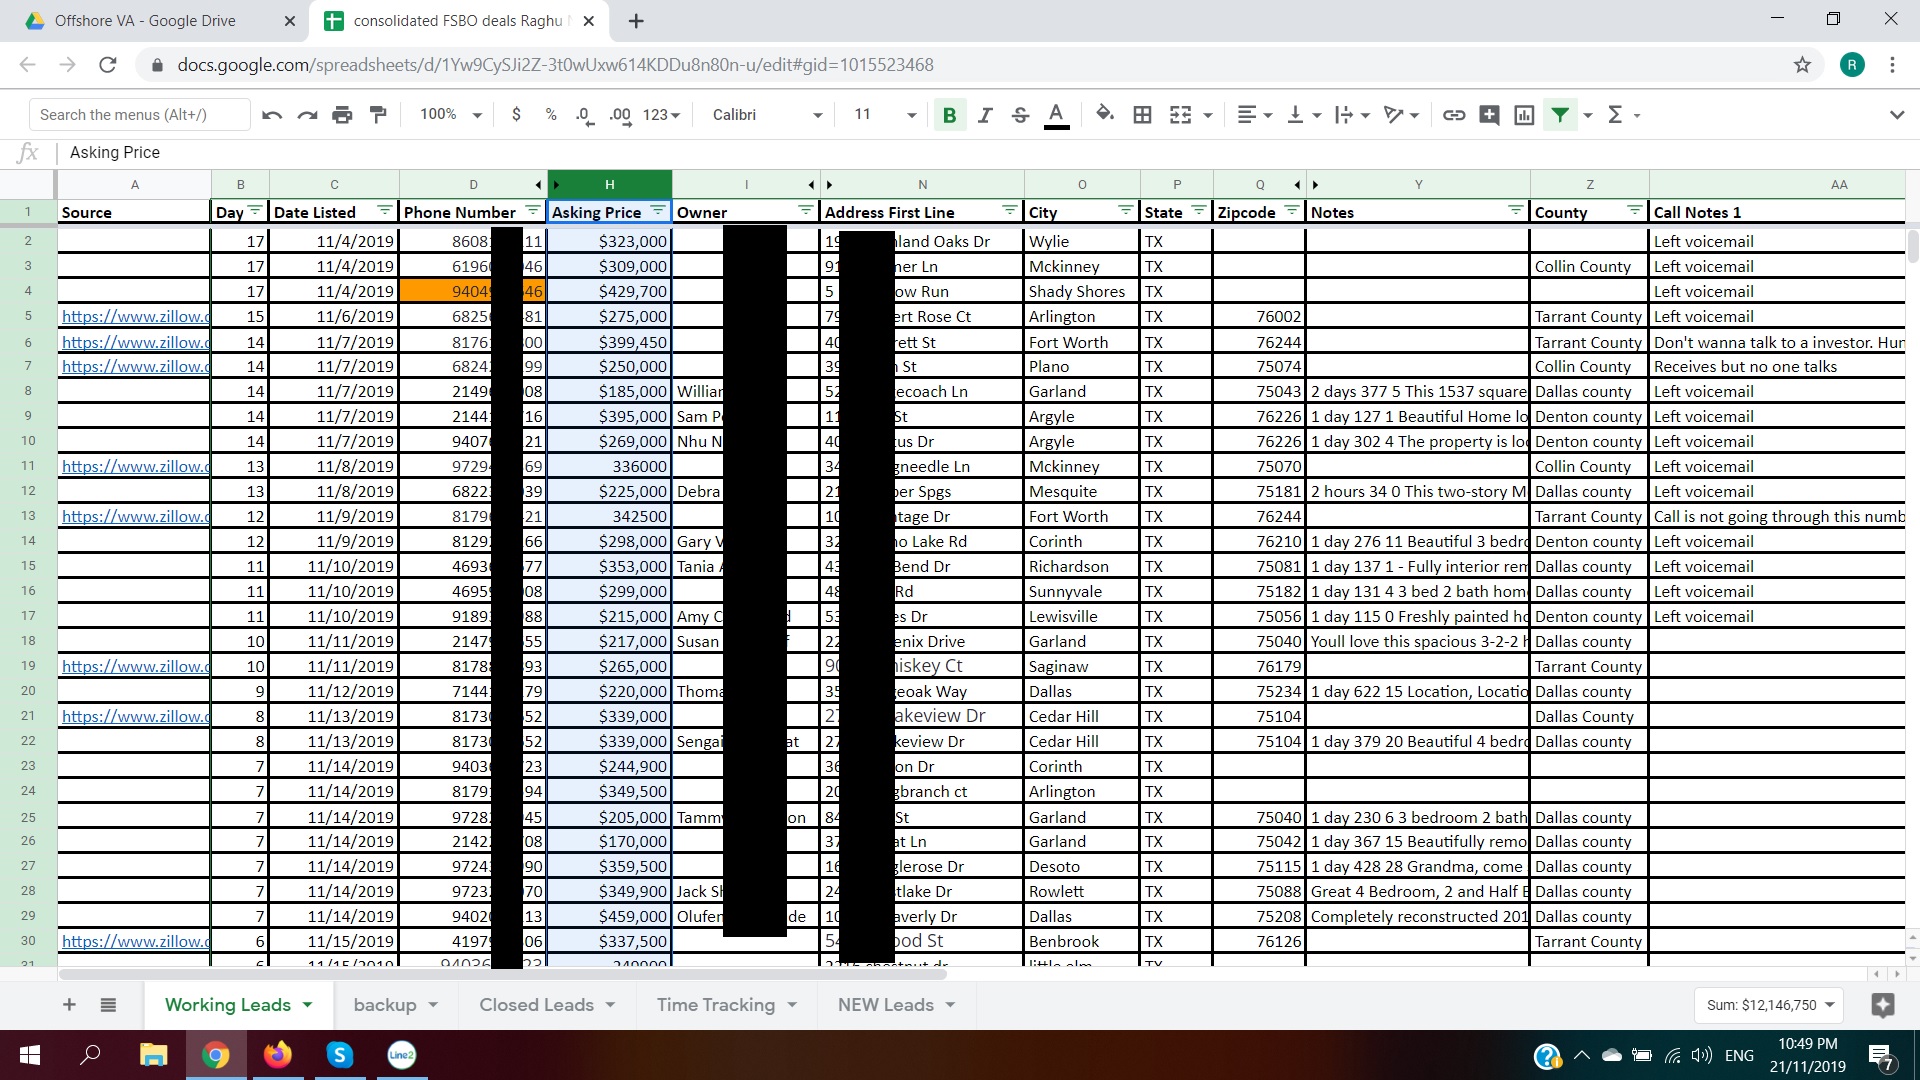Toggle strikethrough formatting
This screenshot has width=1920, height=1080.
1020,115
